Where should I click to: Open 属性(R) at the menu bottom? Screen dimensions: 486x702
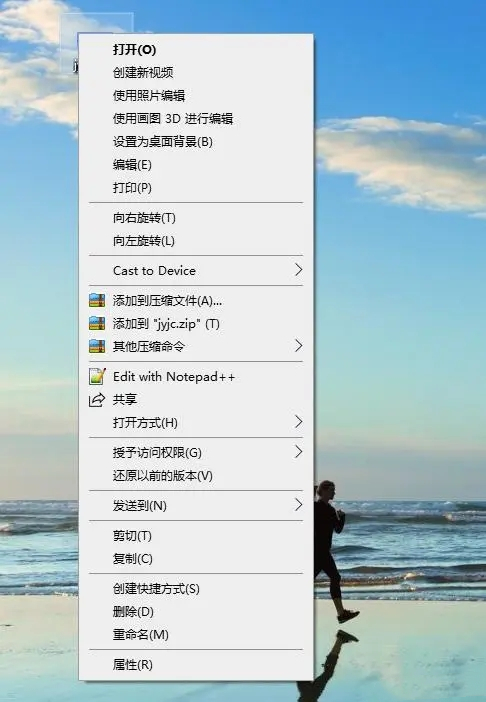(132, 665)
